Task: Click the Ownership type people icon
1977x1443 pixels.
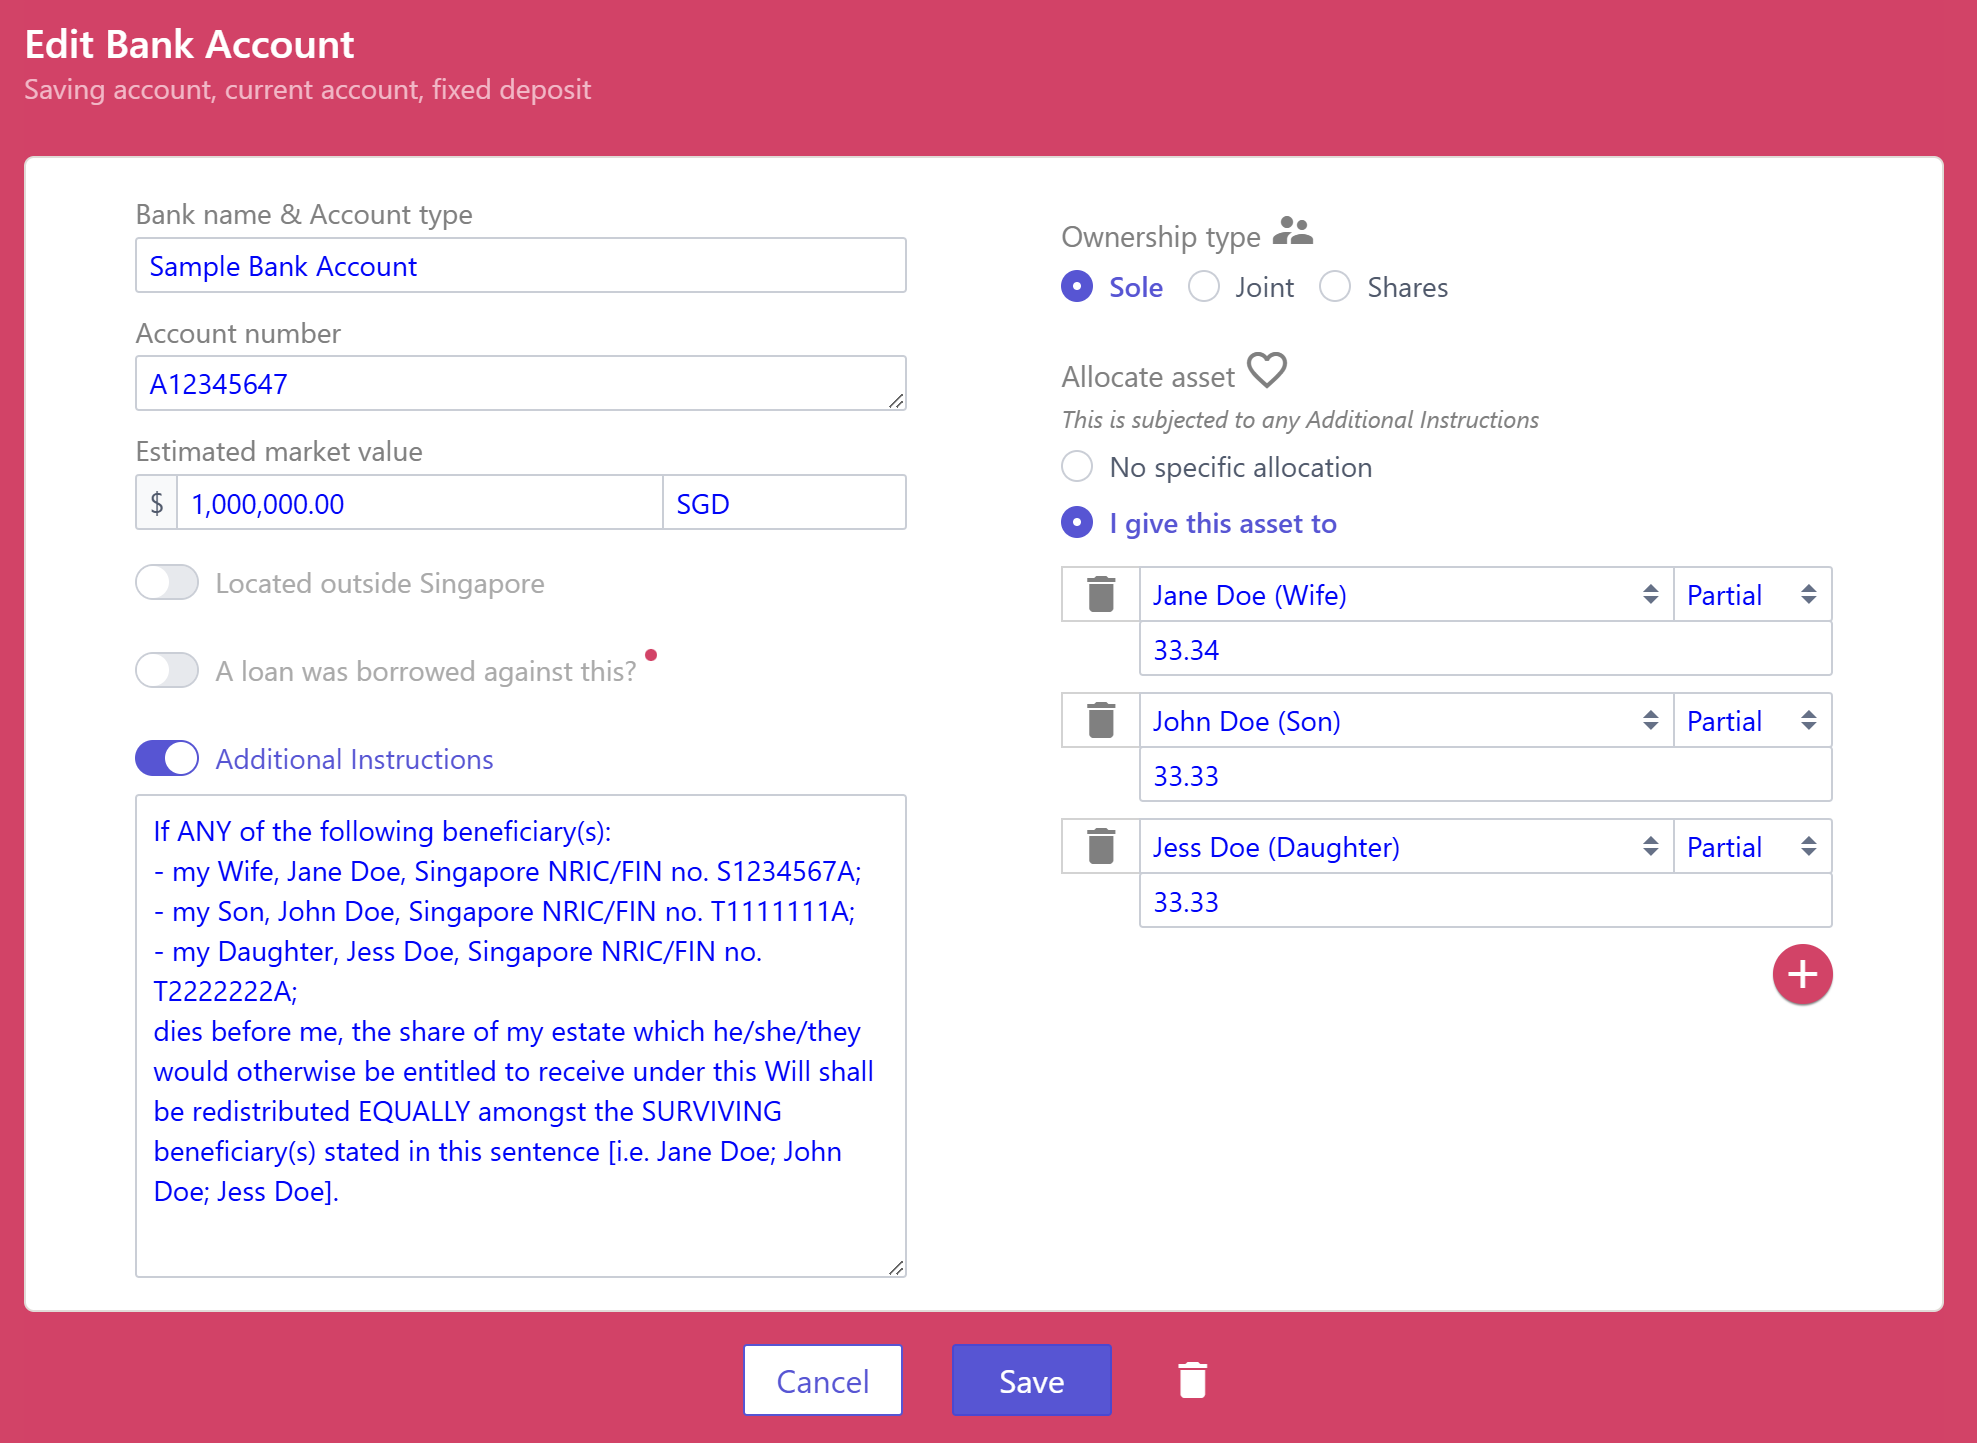Action: tap(1292, 232)
